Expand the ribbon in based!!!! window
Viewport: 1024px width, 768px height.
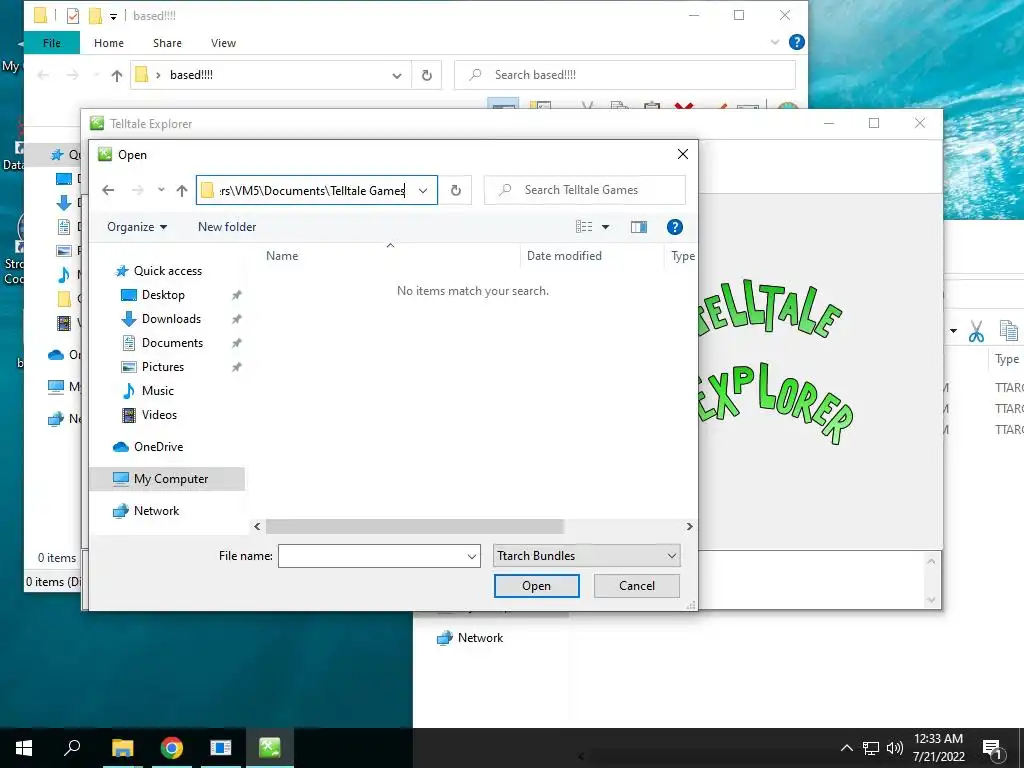(775, 42)
